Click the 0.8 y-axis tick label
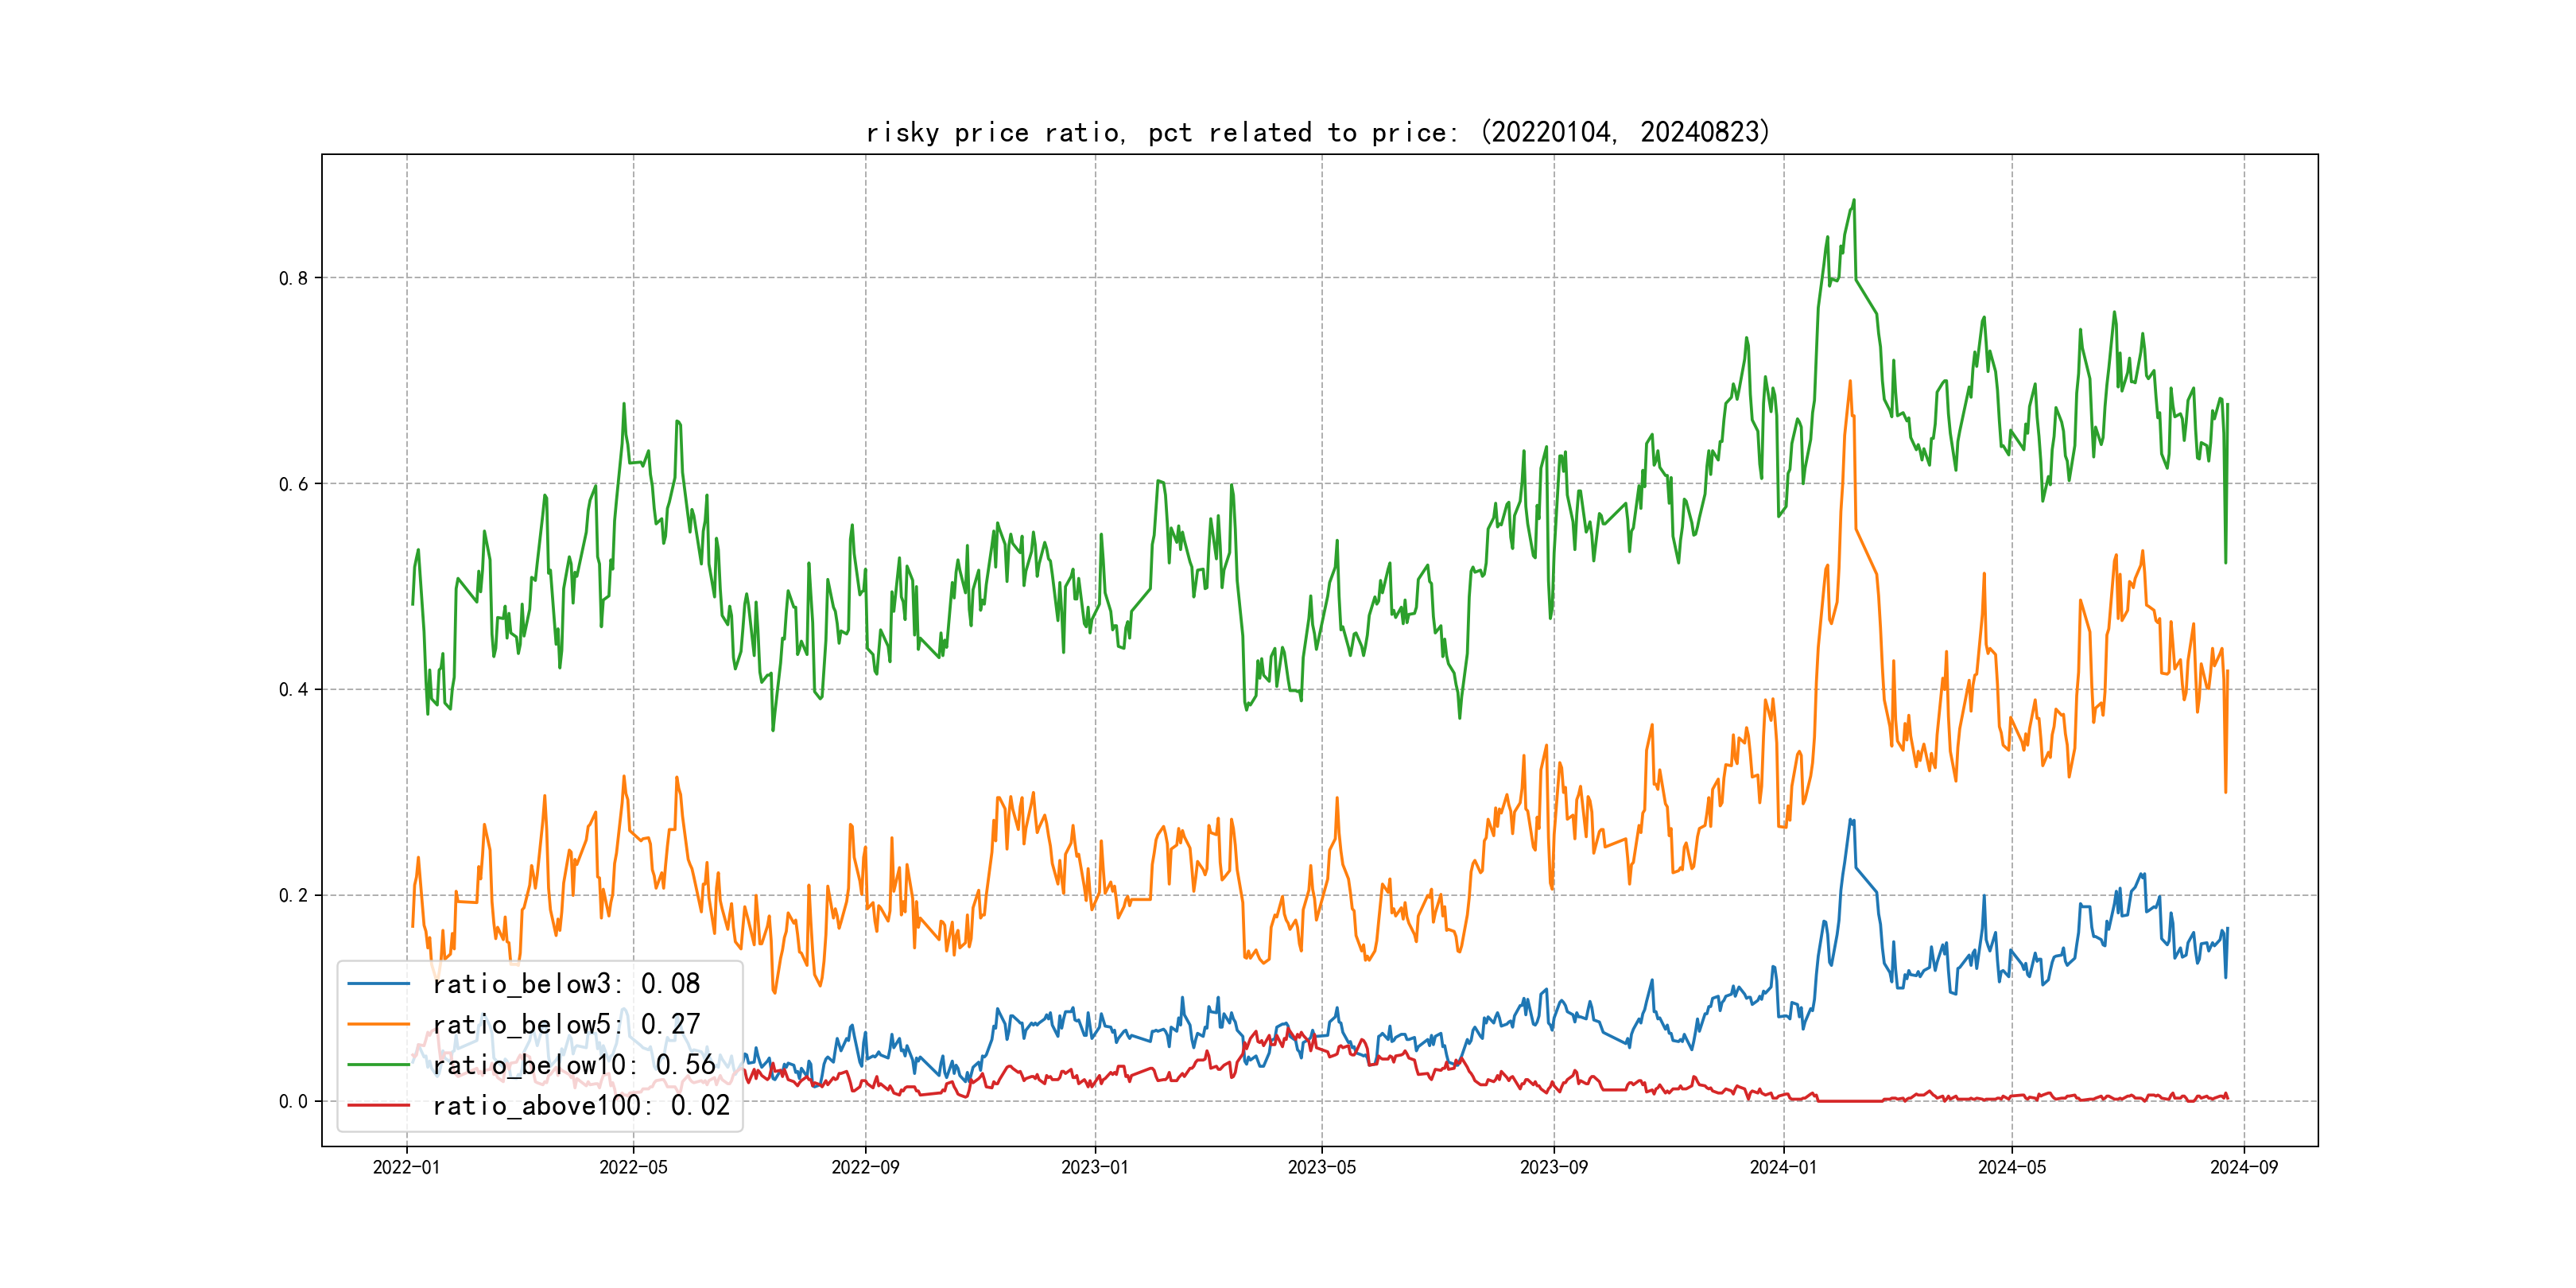This screenshot has height=1288, width=2576. coord(293,278)
